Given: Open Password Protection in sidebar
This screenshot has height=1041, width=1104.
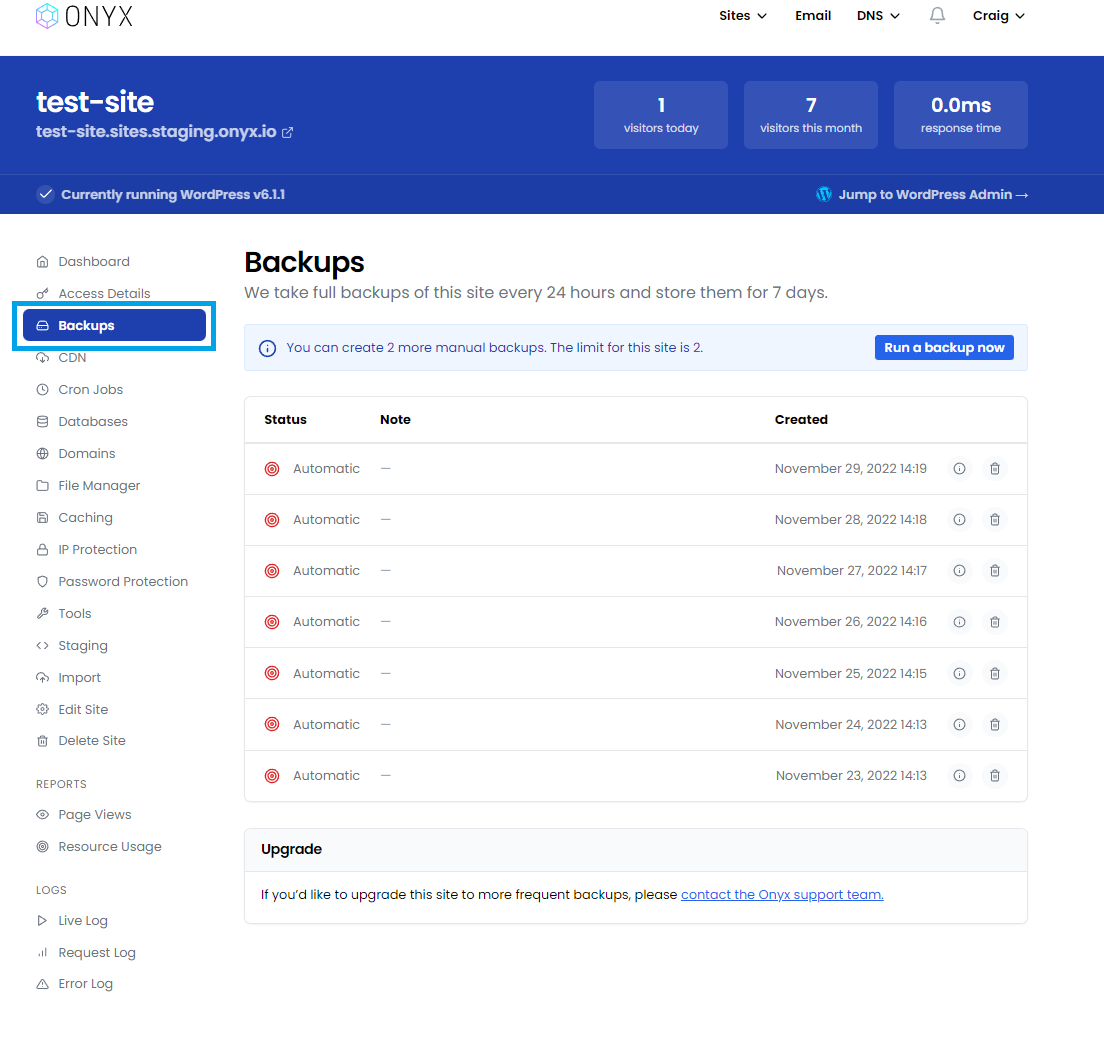Looking at the screenshot, I should click(x=114, y=581).
